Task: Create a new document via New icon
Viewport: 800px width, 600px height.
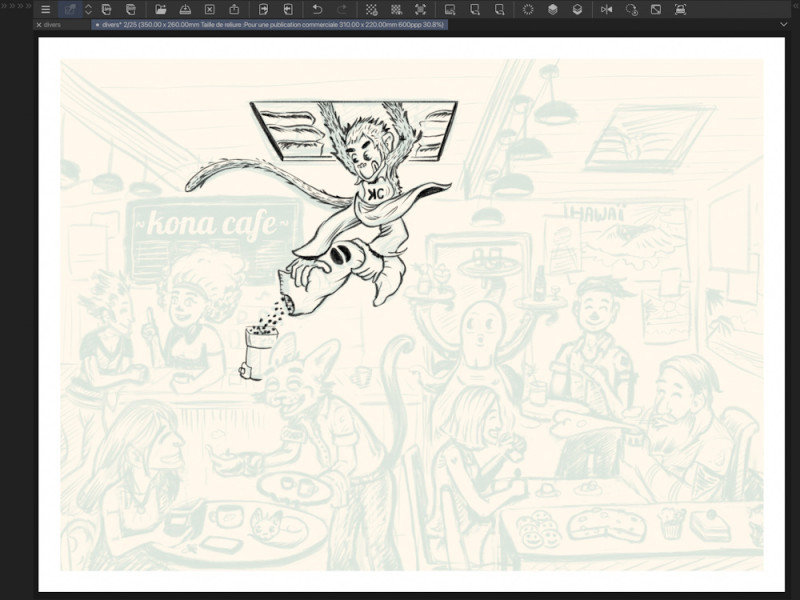Action: pos(105,9)
